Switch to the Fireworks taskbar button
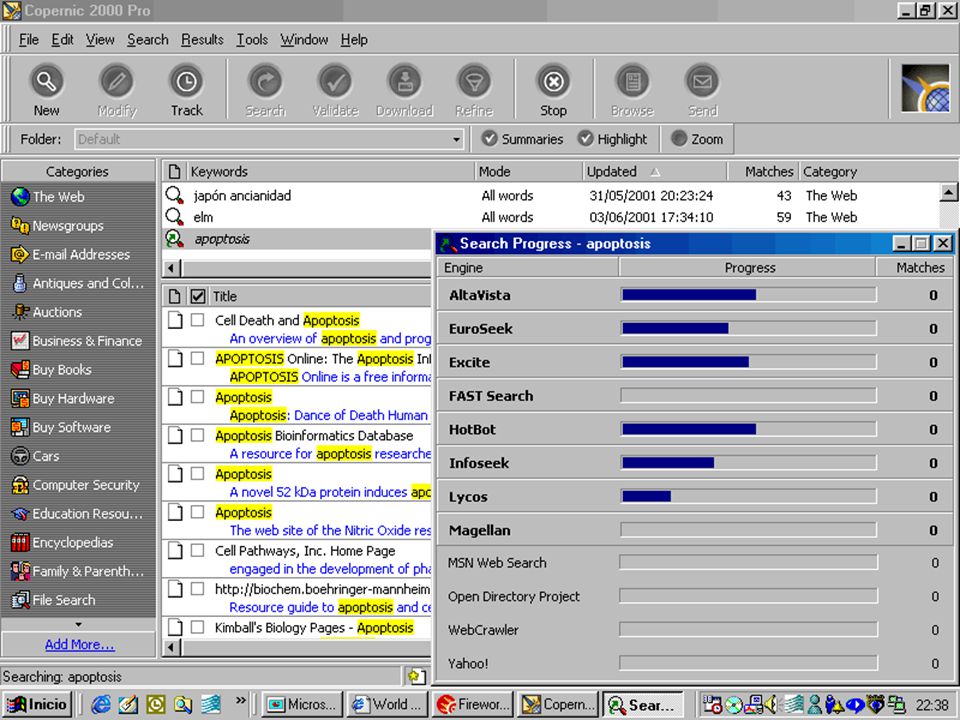 (x=473, y=705)
